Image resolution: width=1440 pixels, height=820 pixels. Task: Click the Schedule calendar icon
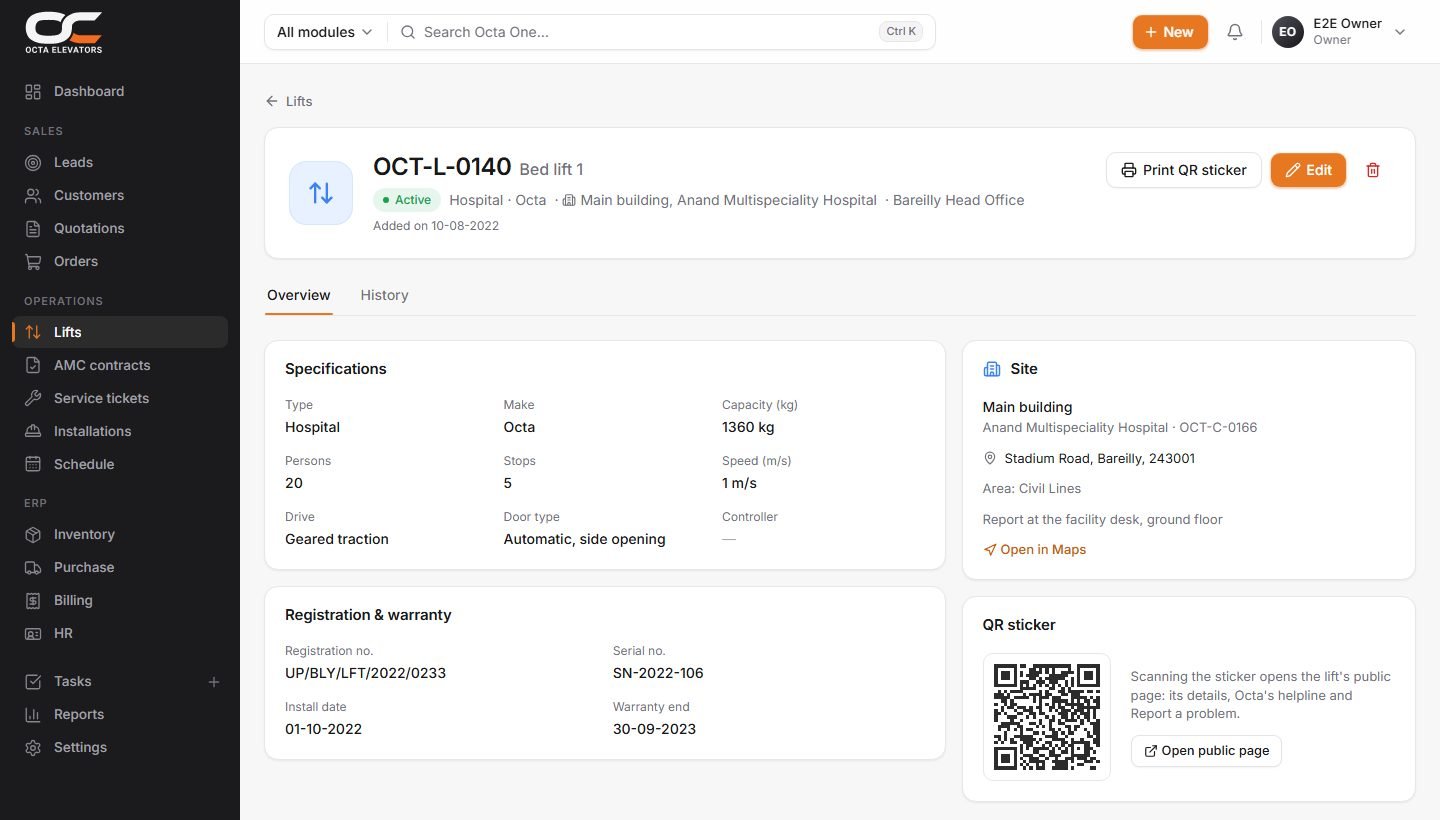(33, 465)
